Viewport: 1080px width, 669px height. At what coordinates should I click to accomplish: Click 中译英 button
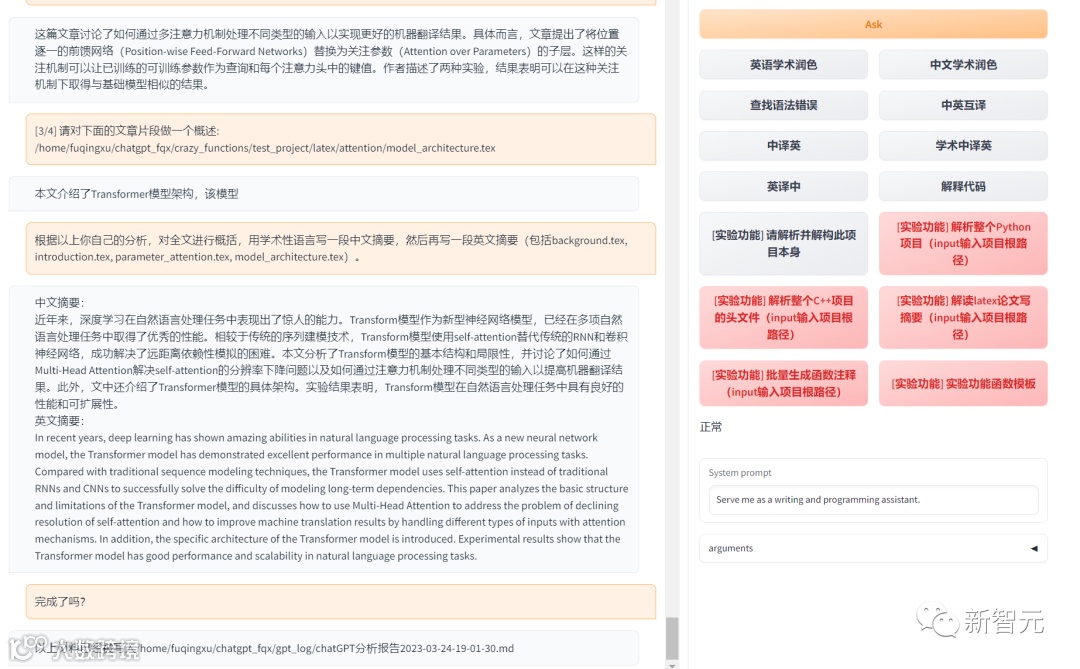coord(783,145)
